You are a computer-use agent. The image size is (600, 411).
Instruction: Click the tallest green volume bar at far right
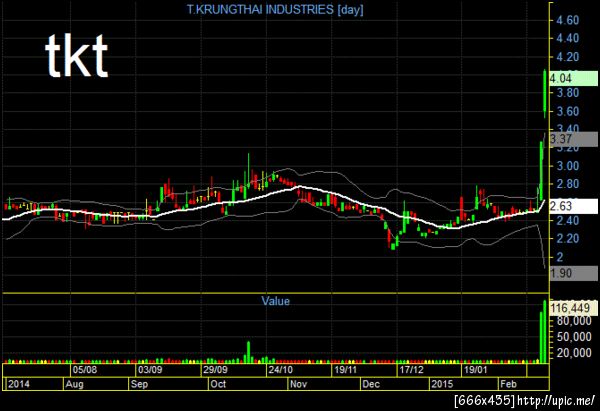point(545,331)
